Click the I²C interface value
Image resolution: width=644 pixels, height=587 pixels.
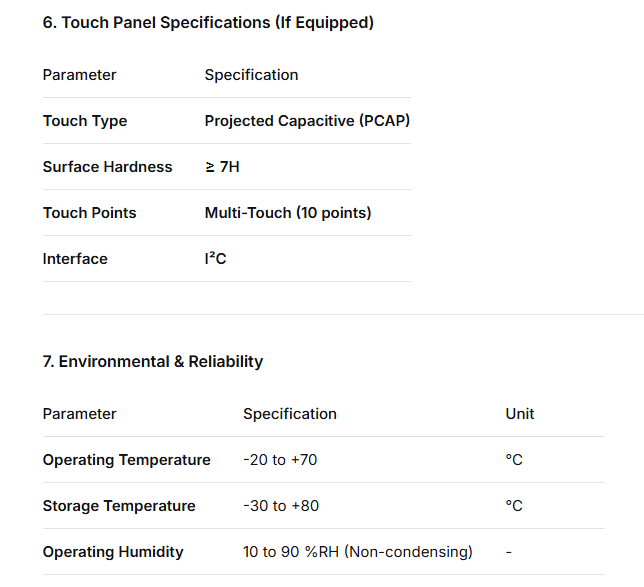[x=215, y=259]
